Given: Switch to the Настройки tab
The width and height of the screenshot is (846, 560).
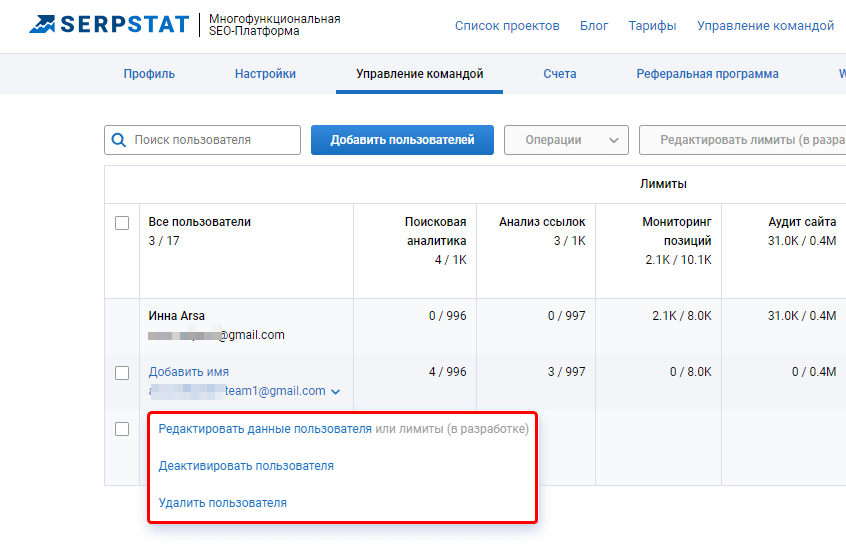Looking at the screenshot, I should coord(265,74).
